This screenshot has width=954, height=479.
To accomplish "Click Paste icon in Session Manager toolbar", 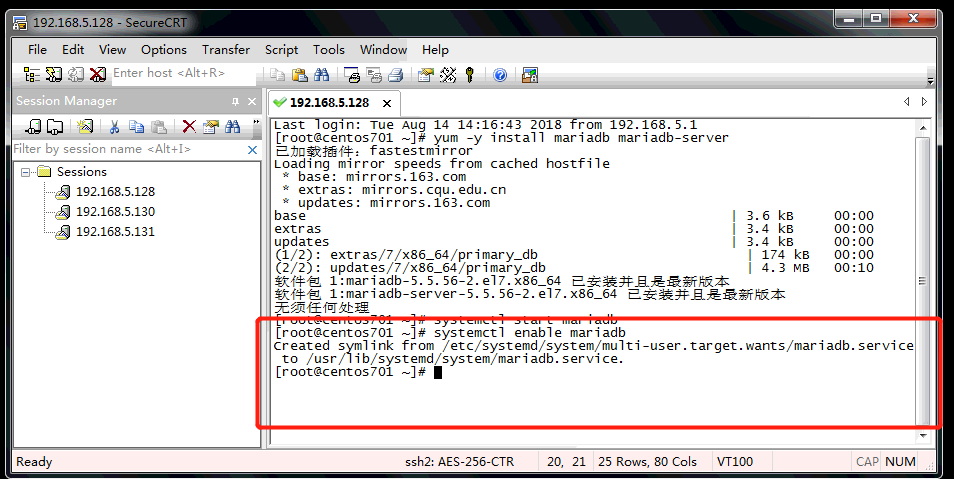I will coord(159,126).
